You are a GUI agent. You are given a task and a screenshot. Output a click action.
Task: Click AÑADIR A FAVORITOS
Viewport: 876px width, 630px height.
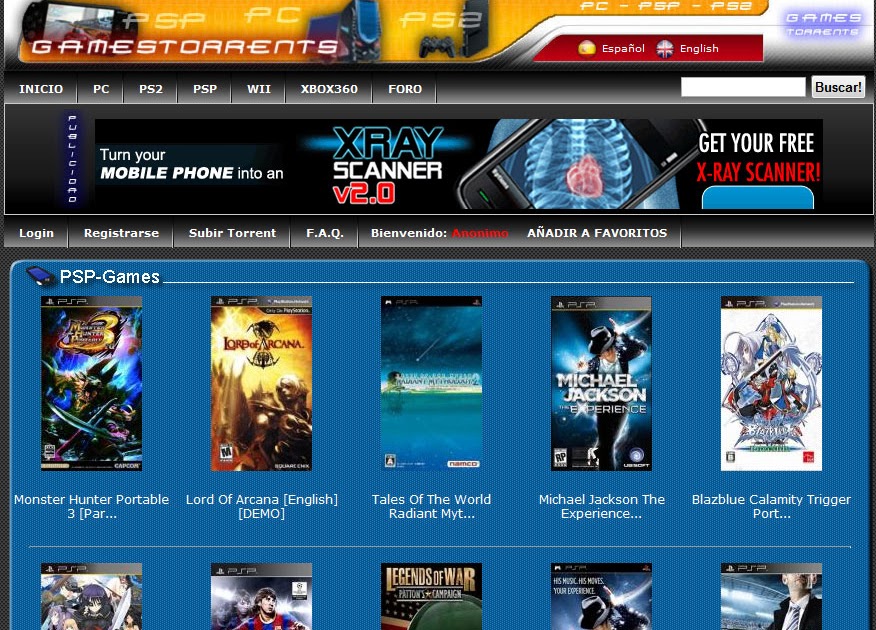(597, 233)
